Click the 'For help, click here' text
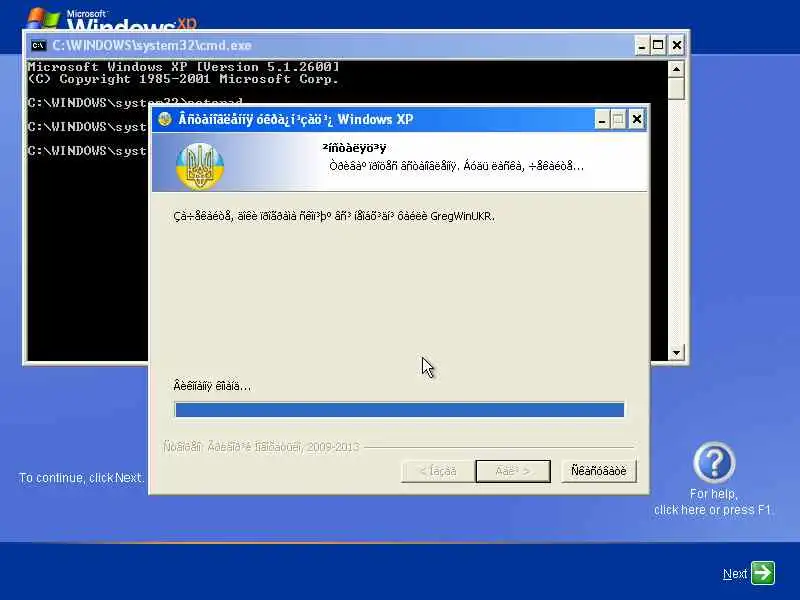The image size is (800, 600). (x=713, y=502)
